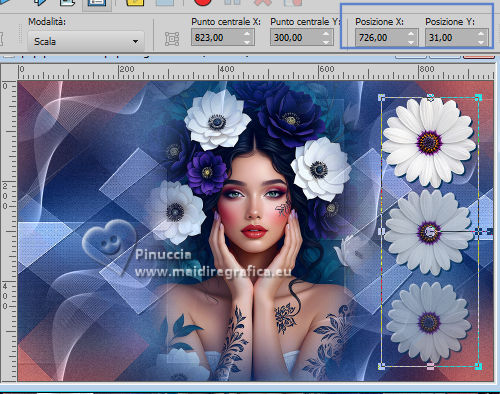Viewport: 500px width, 394px height.
Task: Click the Posizione Y field showing 31,00
Action: [451, 37]
